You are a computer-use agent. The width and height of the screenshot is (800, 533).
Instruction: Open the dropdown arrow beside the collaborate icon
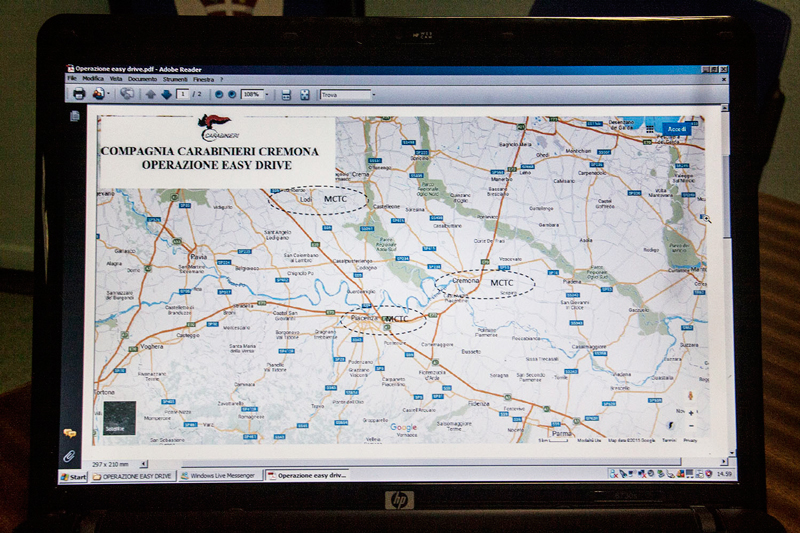pos(108,94)
